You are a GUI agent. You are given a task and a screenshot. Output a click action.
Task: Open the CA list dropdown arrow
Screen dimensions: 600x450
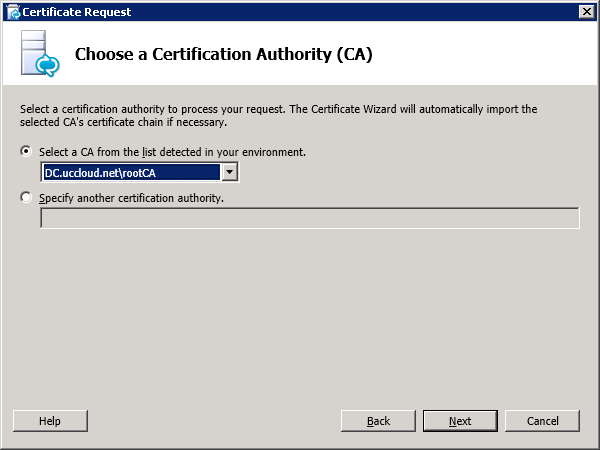[x=229, y=172]
